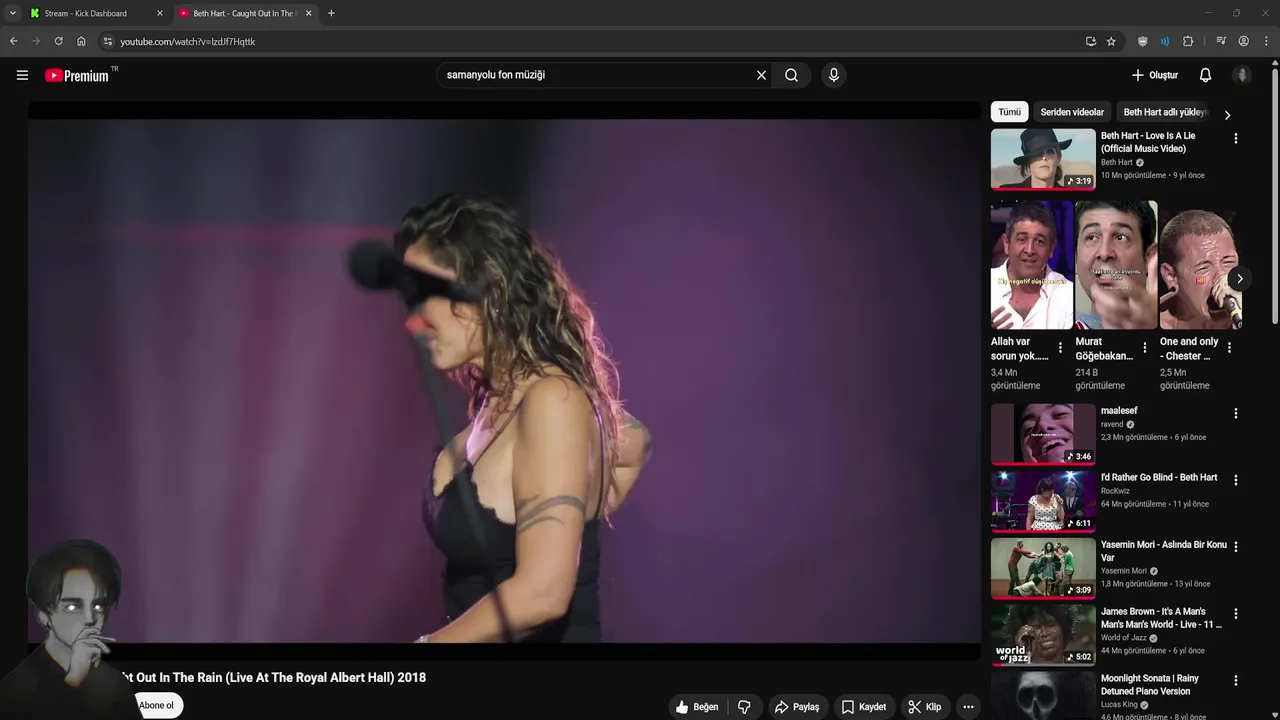This screenshot has width=1280, height=720.
Task: Click the address bar URL
Action: click(x=188, y=42)
